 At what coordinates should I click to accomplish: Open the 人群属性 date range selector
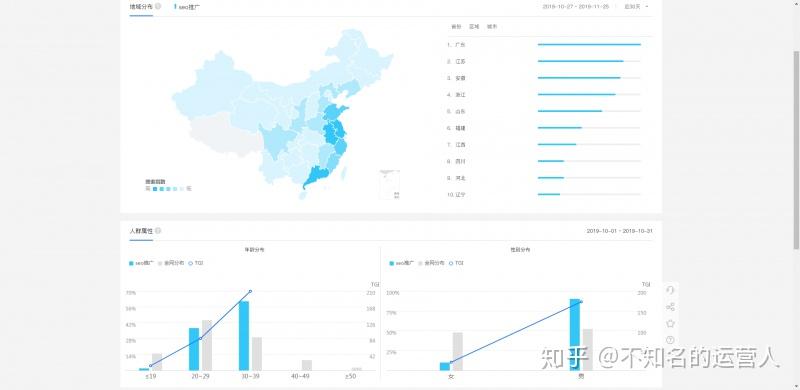[619, 231]
